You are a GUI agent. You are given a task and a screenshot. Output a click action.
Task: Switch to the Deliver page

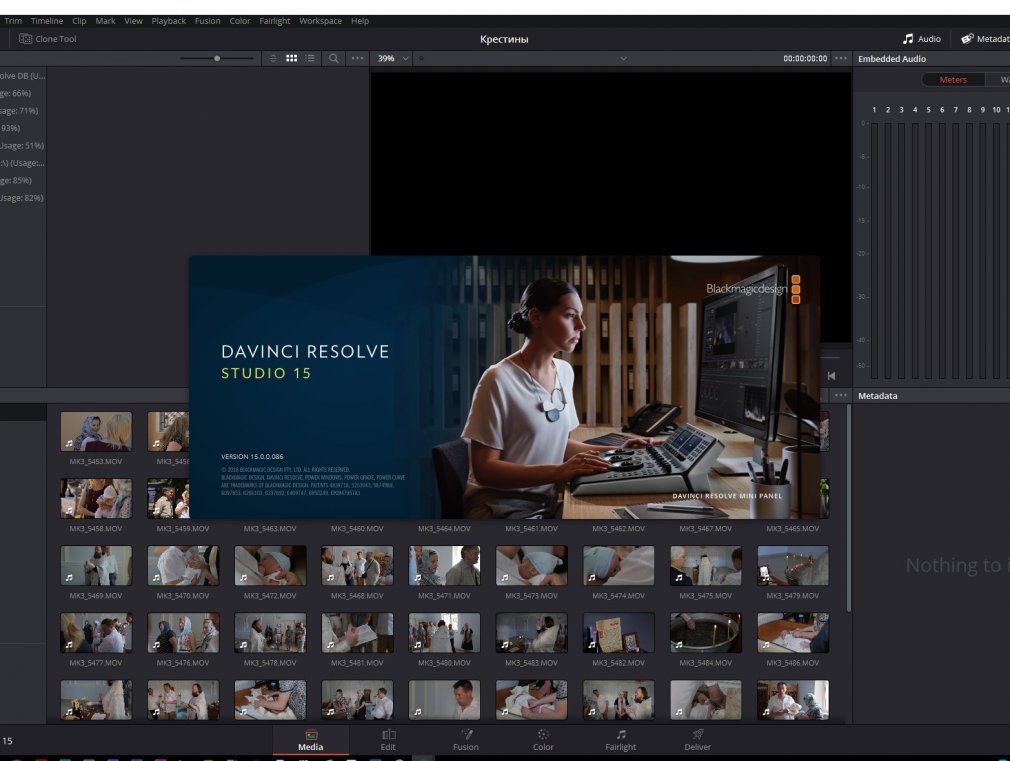tap(698, 740)
